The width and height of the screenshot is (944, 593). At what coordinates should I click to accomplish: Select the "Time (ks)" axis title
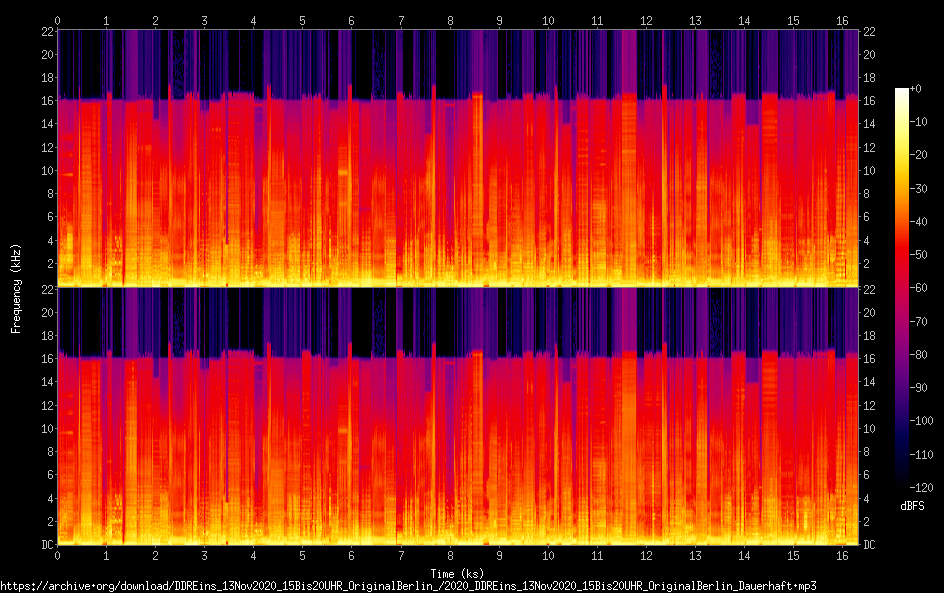[x=457, y=574]
